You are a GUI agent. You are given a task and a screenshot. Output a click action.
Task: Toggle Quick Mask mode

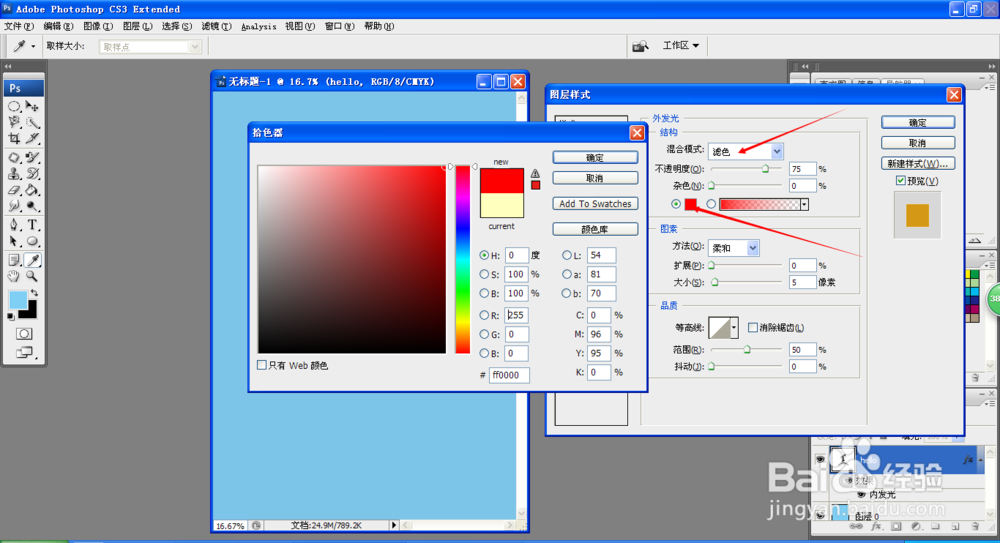(x=24, y=334)
